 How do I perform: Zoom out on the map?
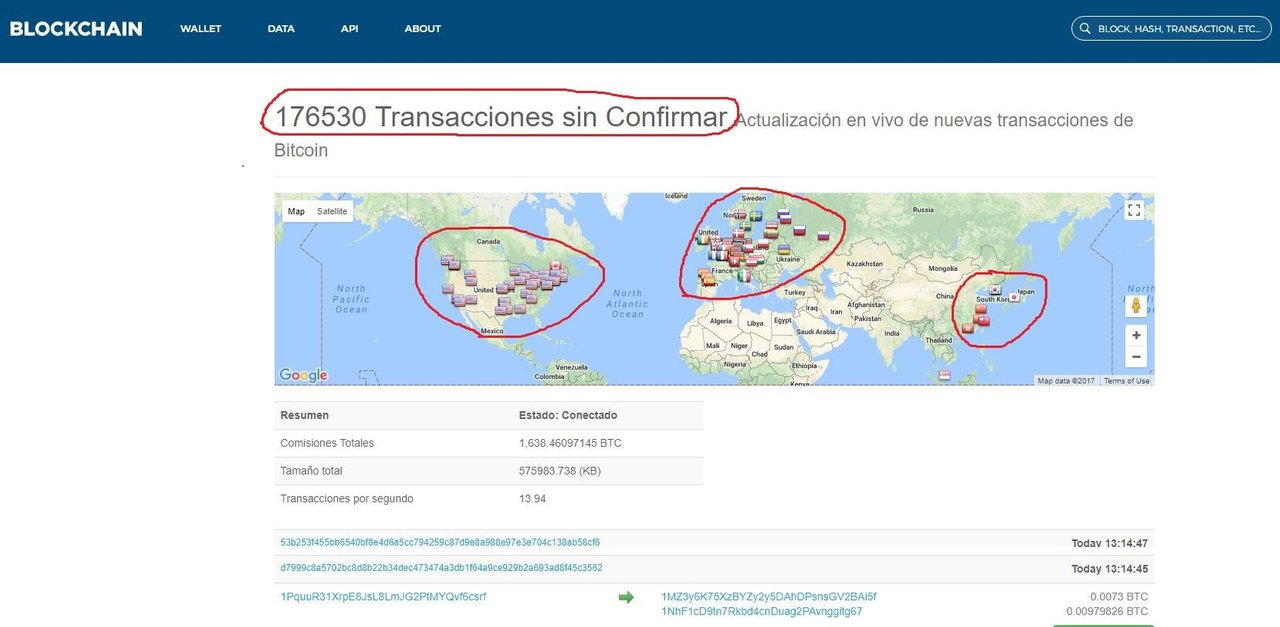click(x=1136, y=357)
